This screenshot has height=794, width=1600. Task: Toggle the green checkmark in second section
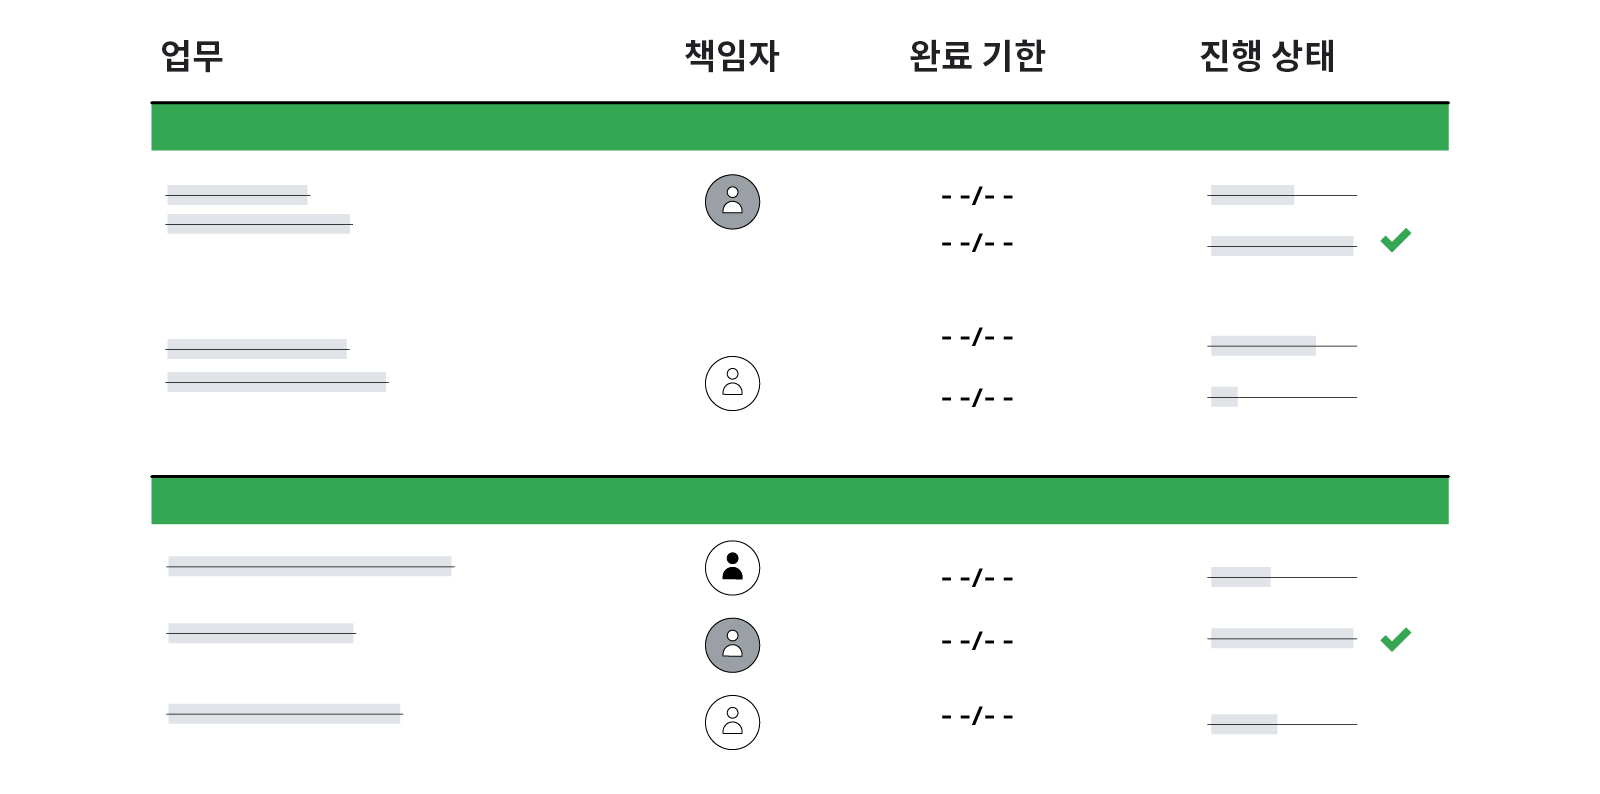tap(1395, 639)
